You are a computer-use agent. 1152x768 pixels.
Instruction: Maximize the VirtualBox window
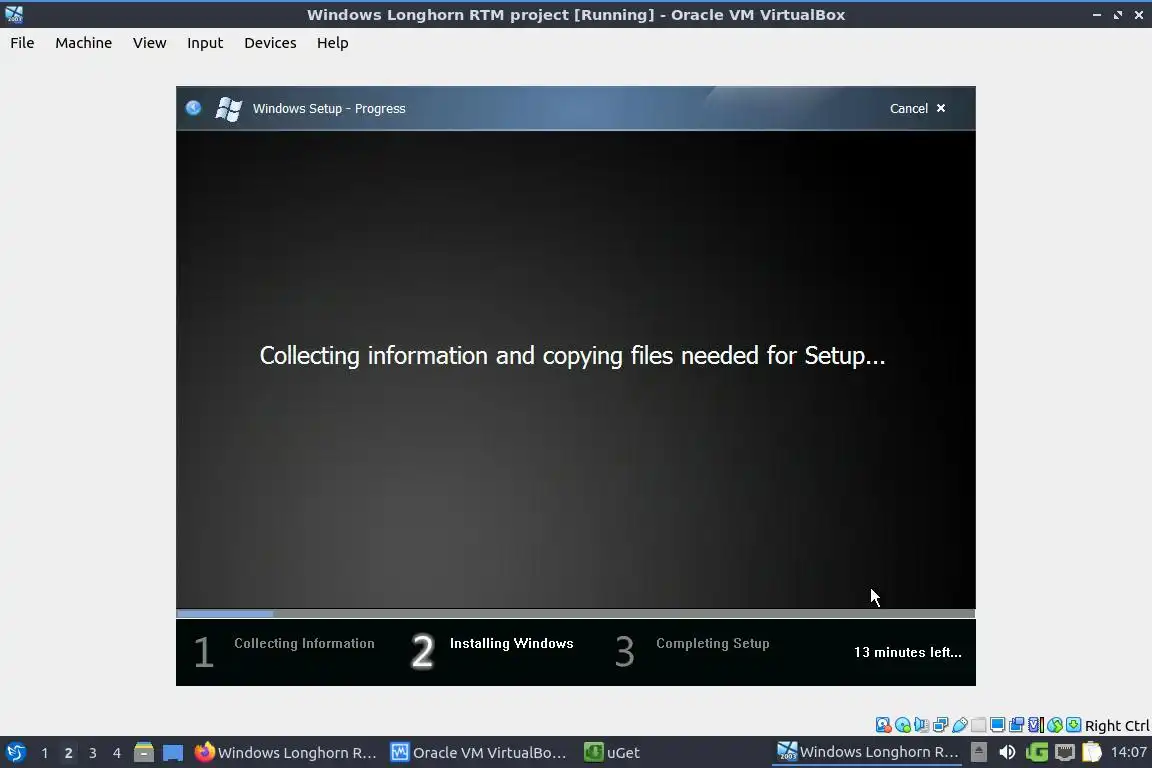point(1117,15)
